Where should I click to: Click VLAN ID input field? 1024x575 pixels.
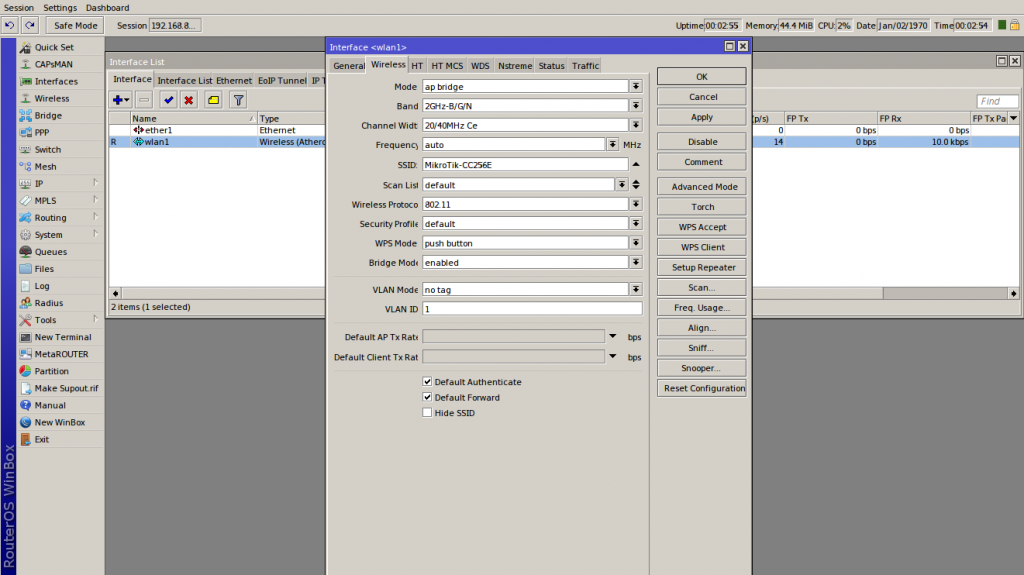tap(532, 308)
